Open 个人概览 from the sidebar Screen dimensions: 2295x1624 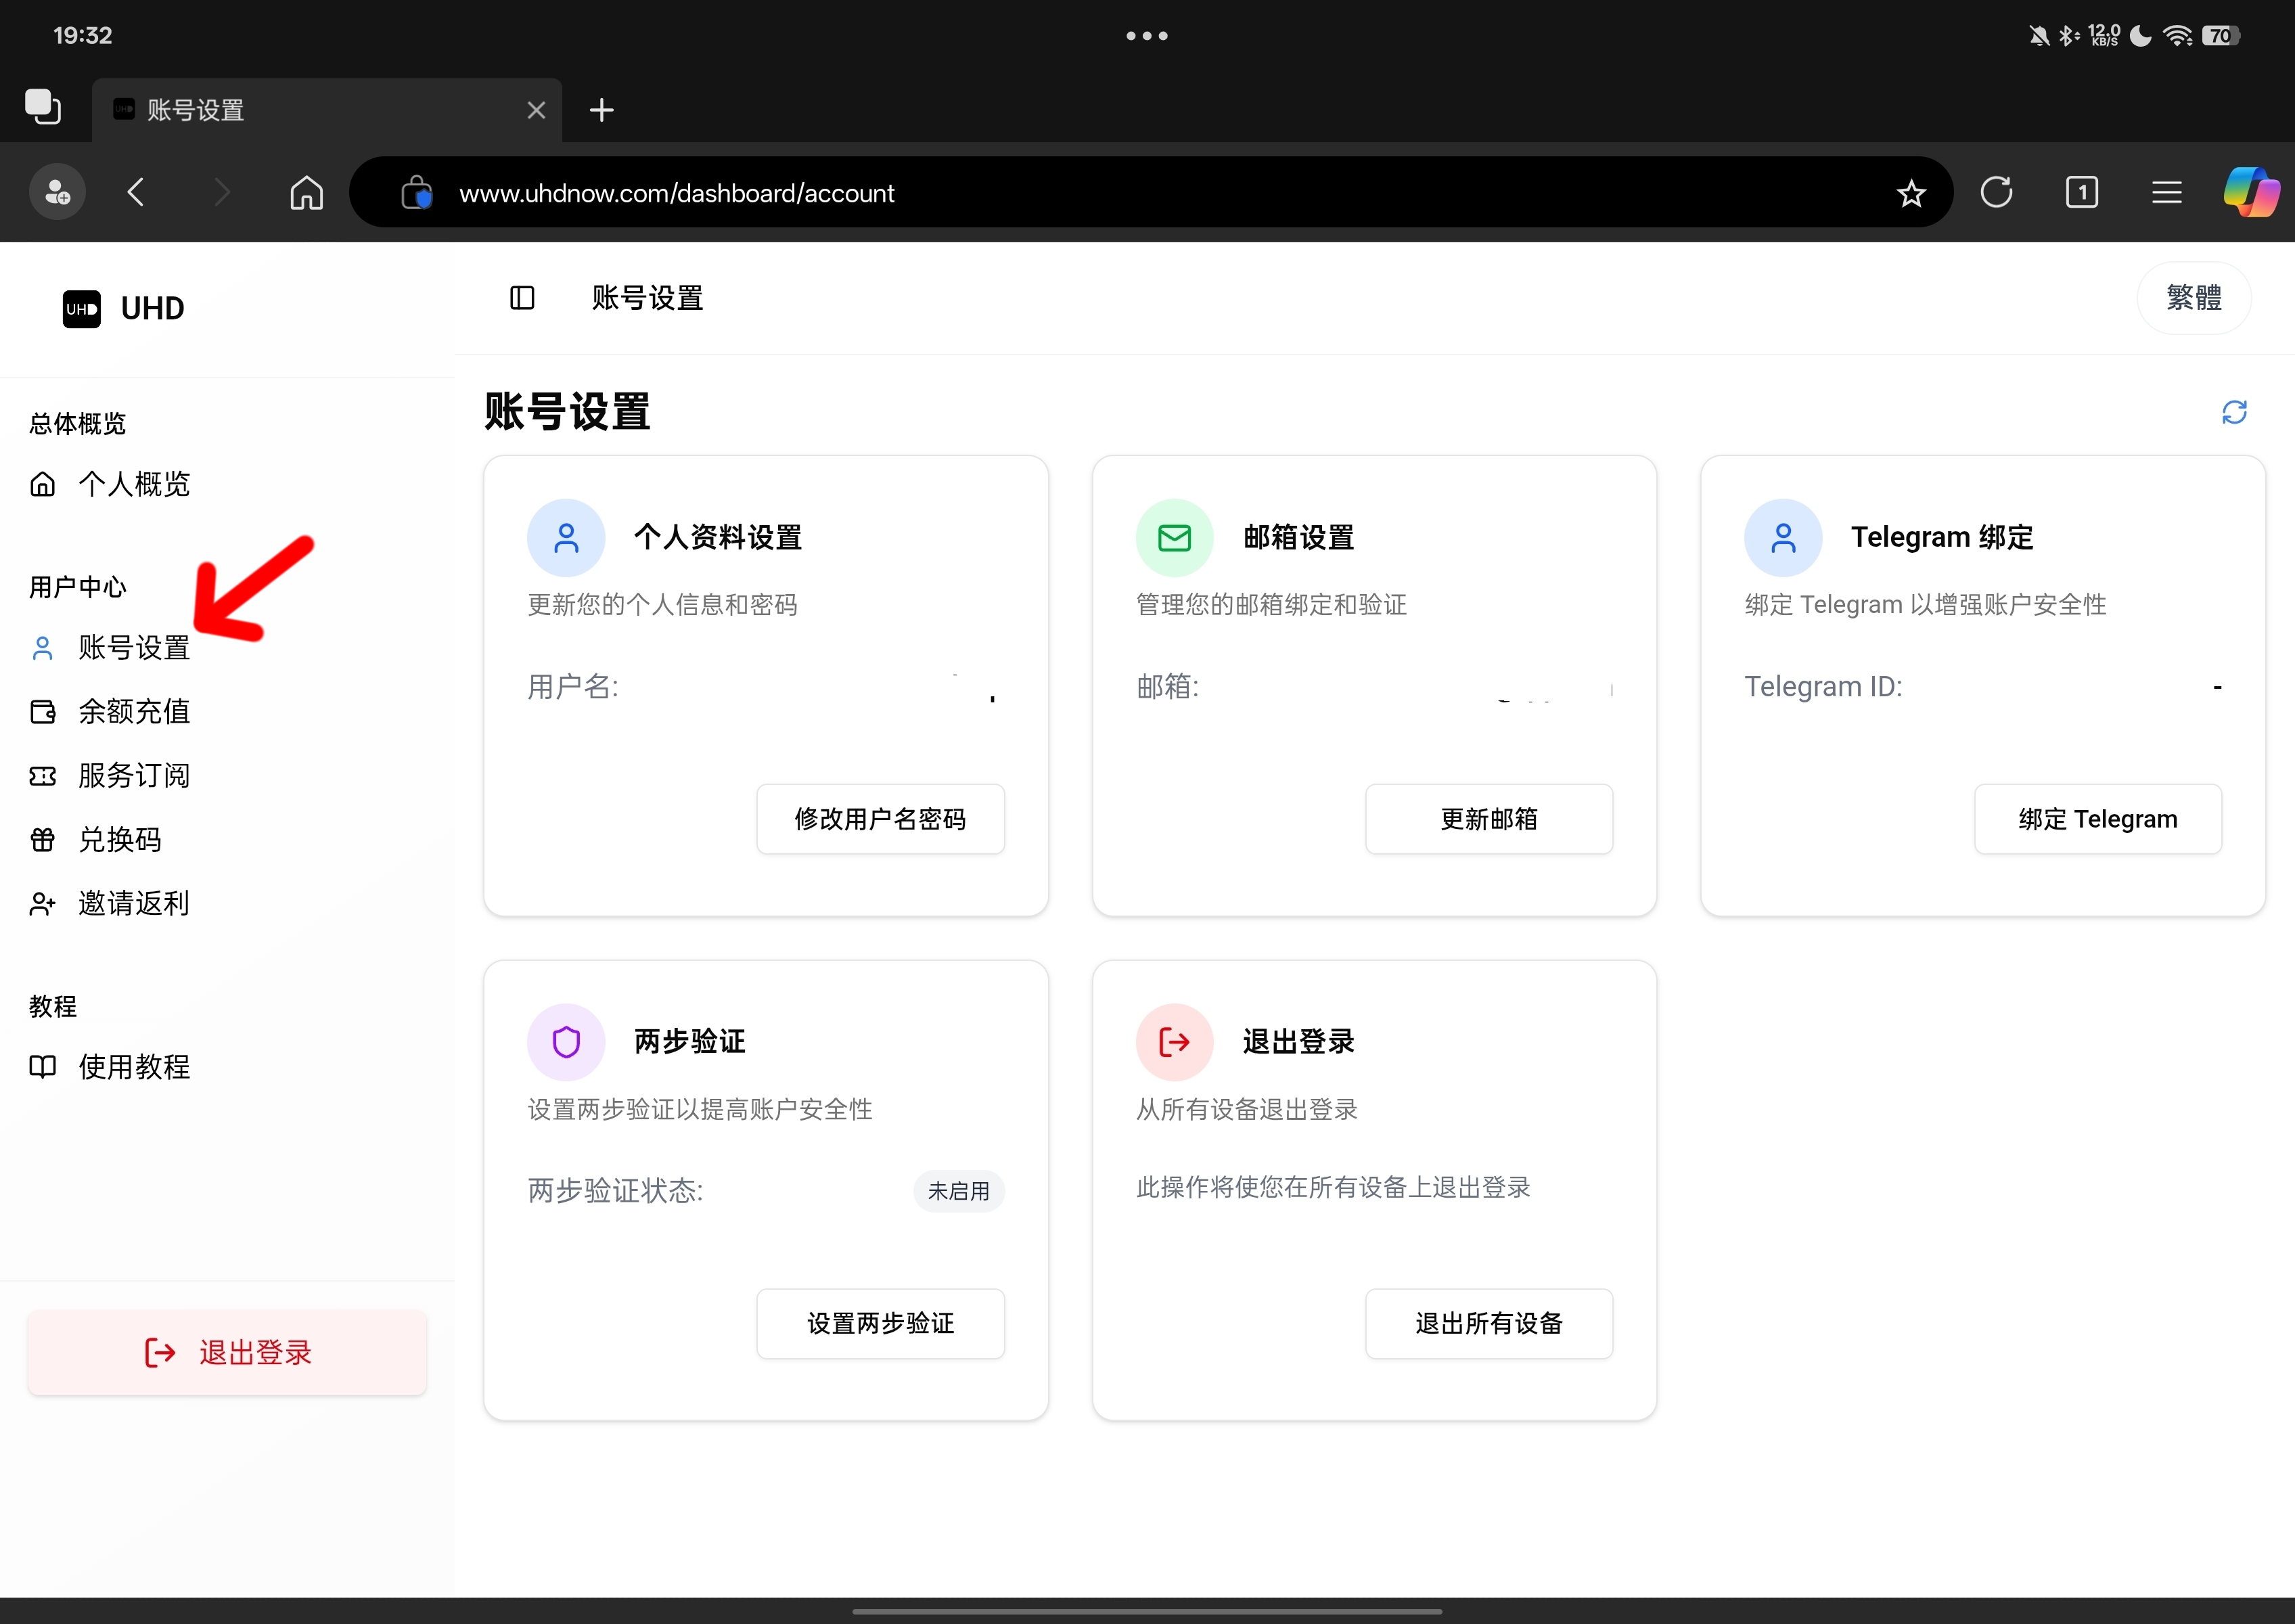tap(134, 483)
